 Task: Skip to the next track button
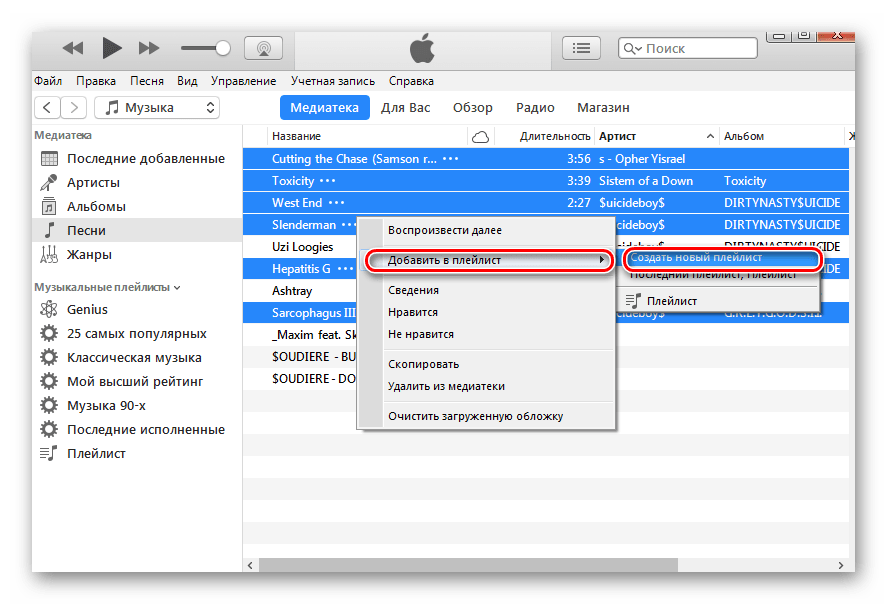(149, 48)
